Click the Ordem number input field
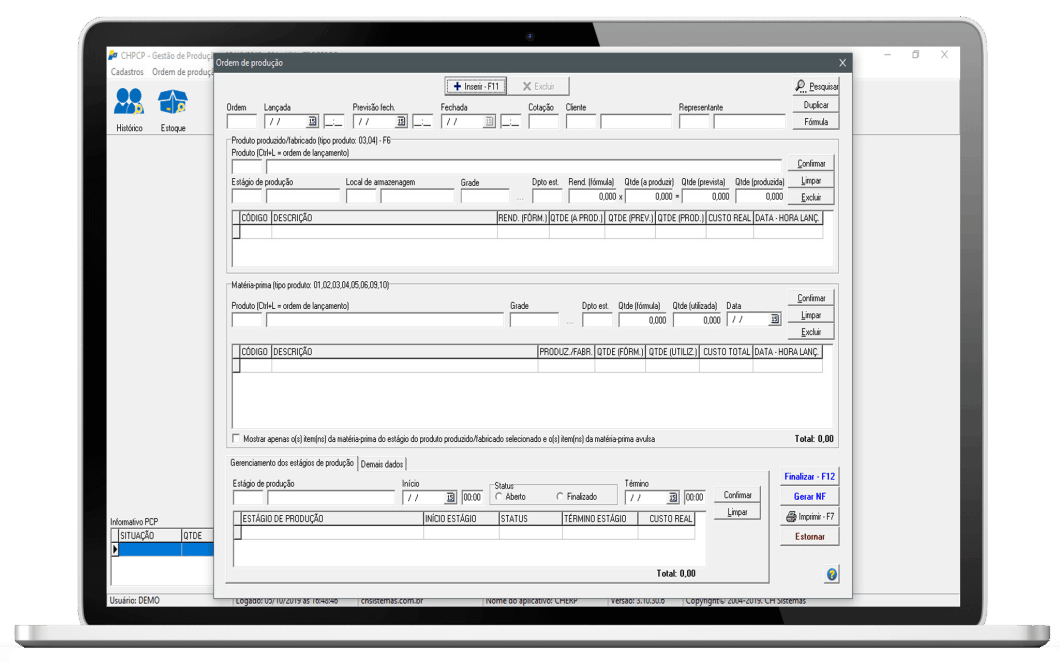1060x662 pixels. (242, 122)
